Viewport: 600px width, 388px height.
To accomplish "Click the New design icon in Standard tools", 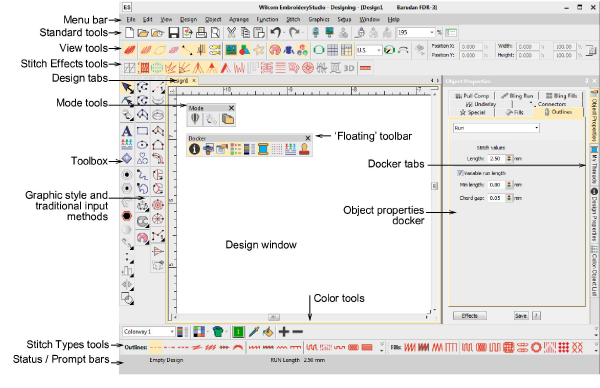I will (x=130, y=33).
